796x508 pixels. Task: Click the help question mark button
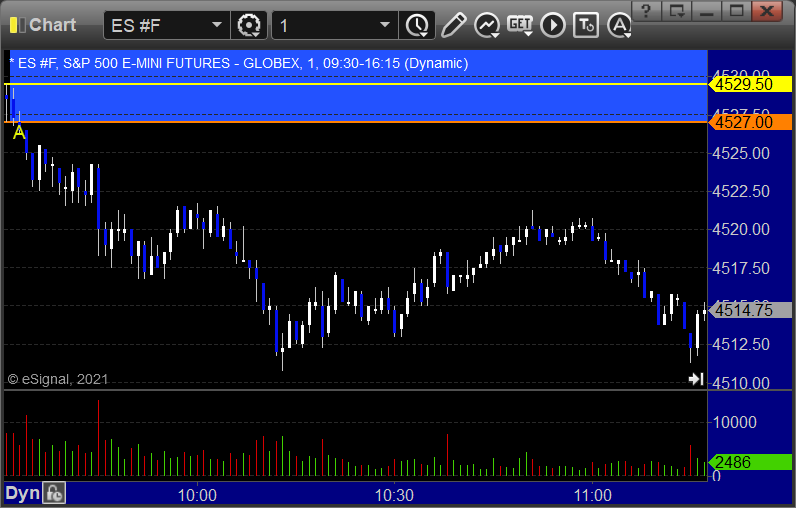(x=646, y=11)
